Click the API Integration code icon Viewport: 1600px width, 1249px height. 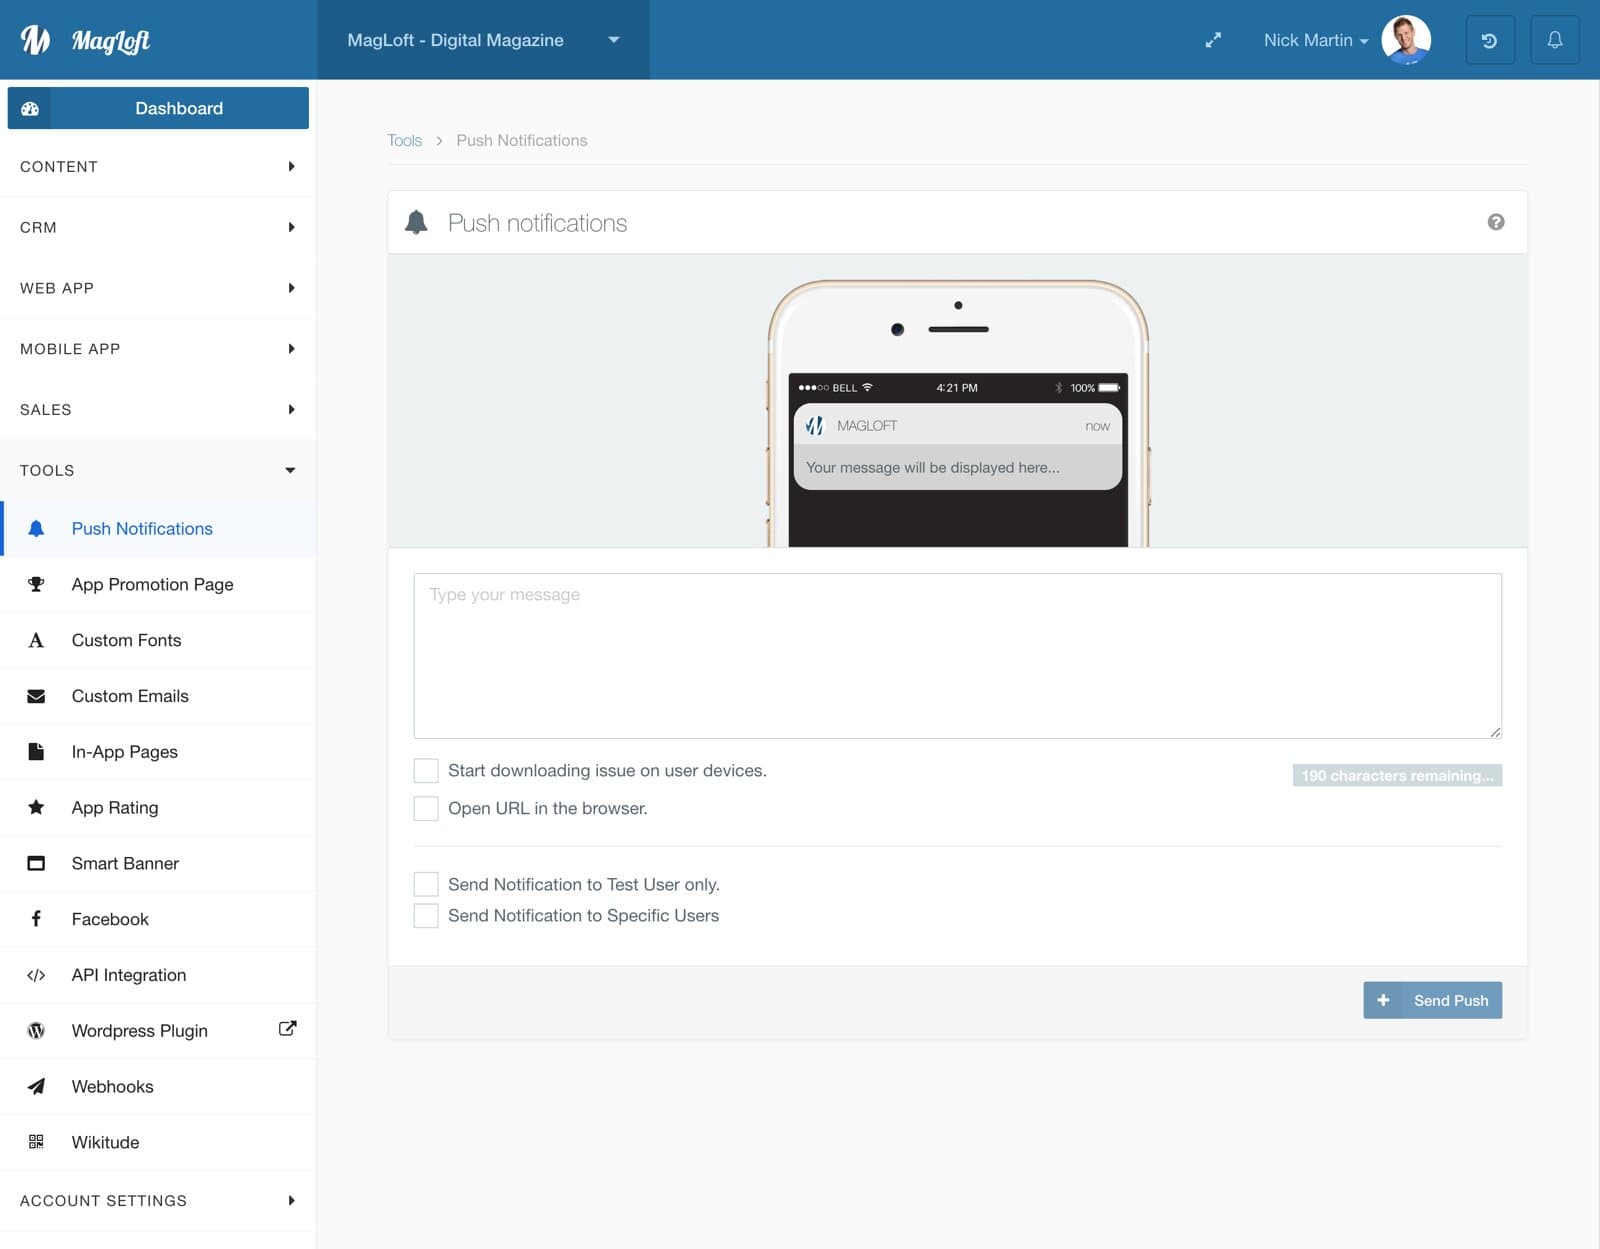[x=36, y=975]
